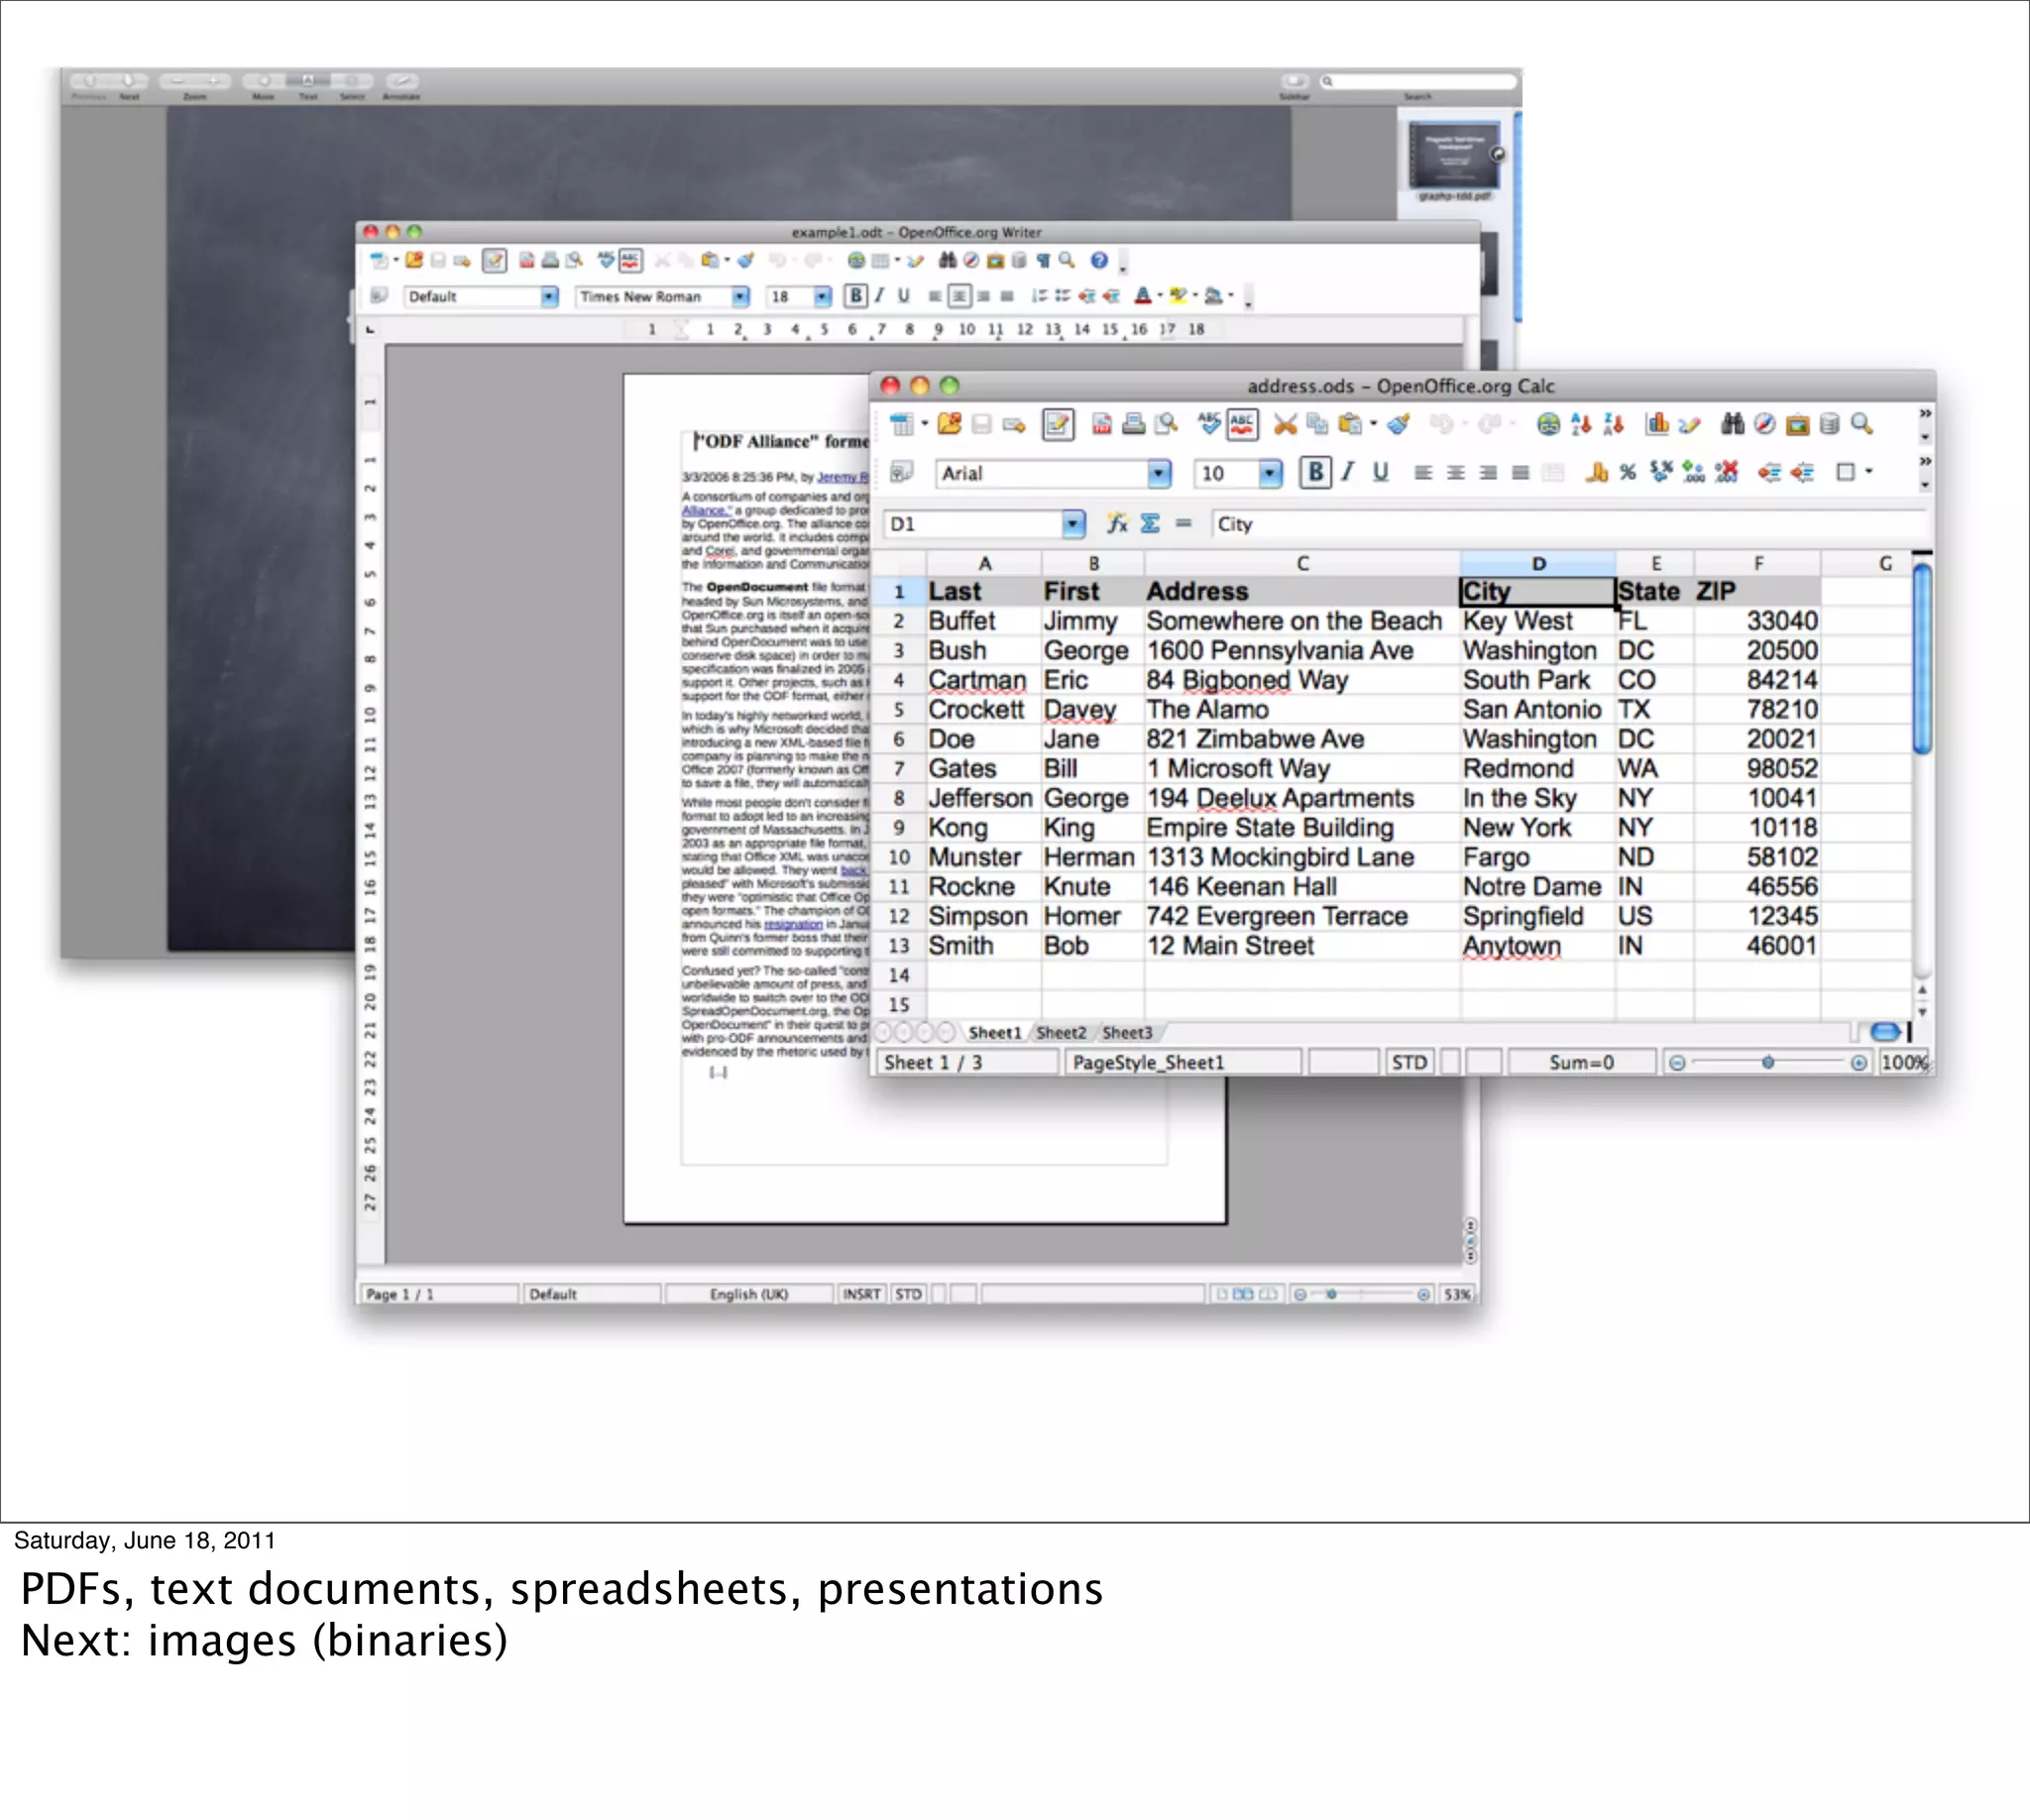Open paragraph style Default dropdown in Writer
Image resolution: width=2030 pixels, height=1820 pixels.
coord(549,296)
